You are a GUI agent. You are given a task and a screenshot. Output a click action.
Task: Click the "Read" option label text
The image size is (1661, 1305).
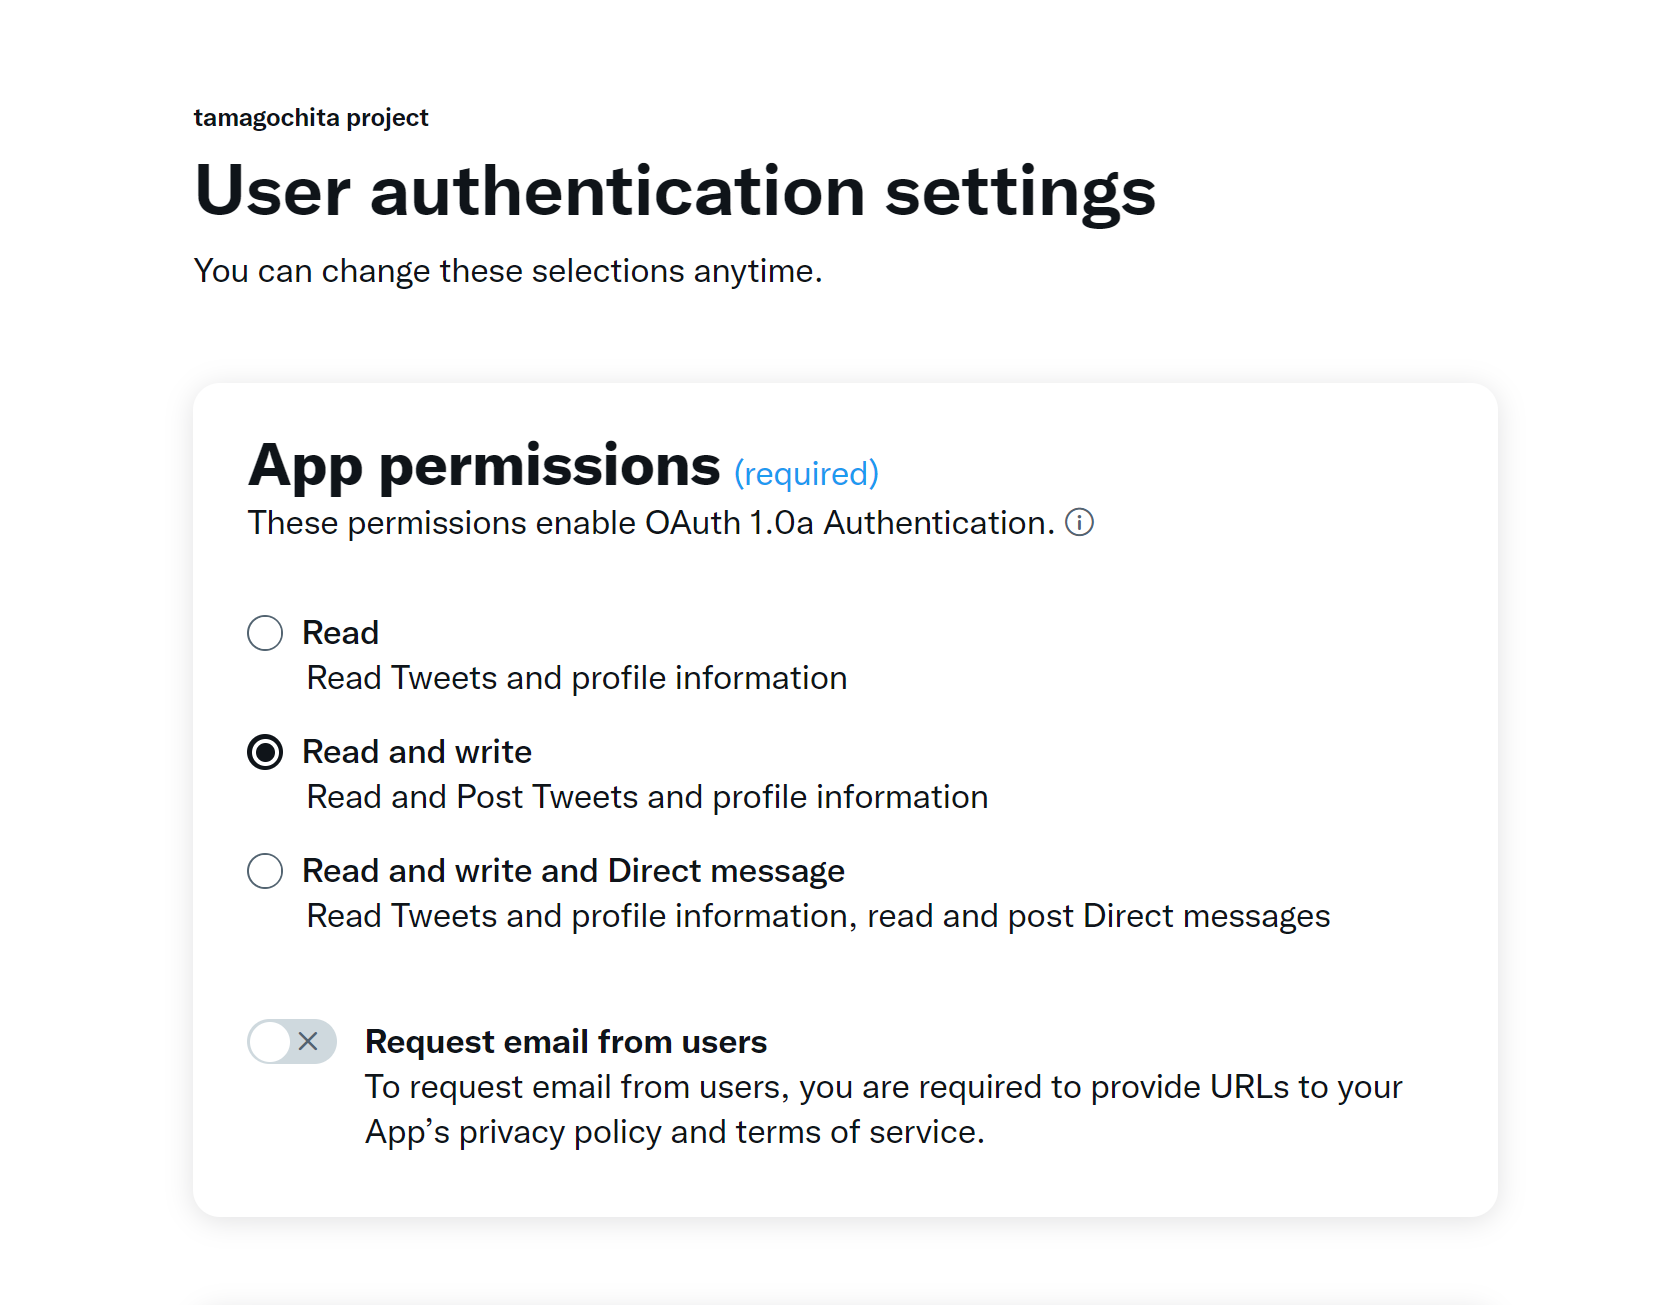coord(340,632)
